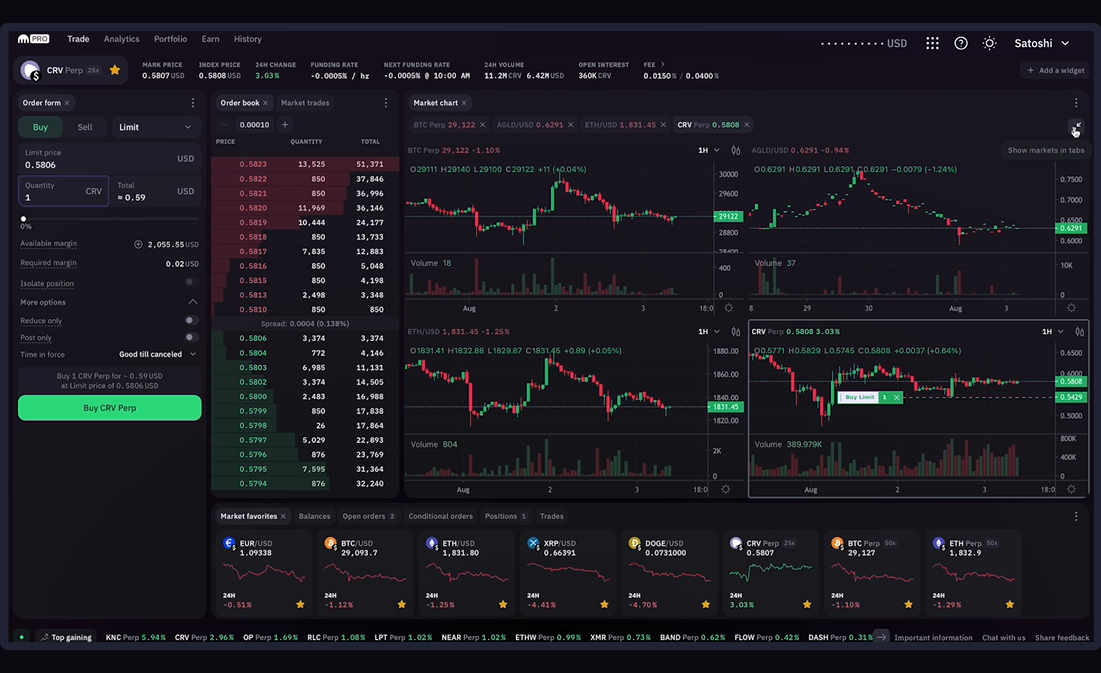Screen dimensions: 1101x673
Task: Open the help question mark icon
Action: pyautogui.click(x=961, y=43)
